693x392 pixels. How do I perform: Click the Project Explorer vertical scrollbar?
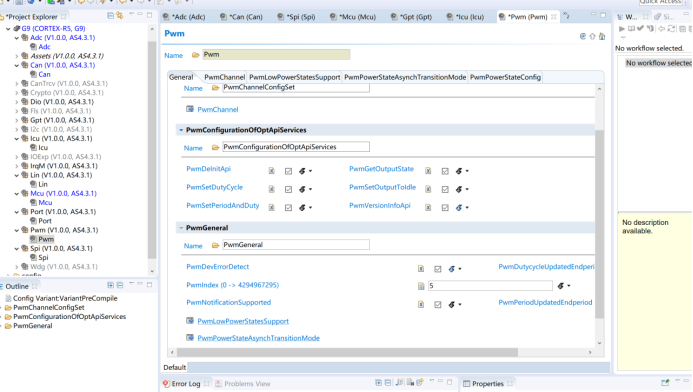(152, 150)
